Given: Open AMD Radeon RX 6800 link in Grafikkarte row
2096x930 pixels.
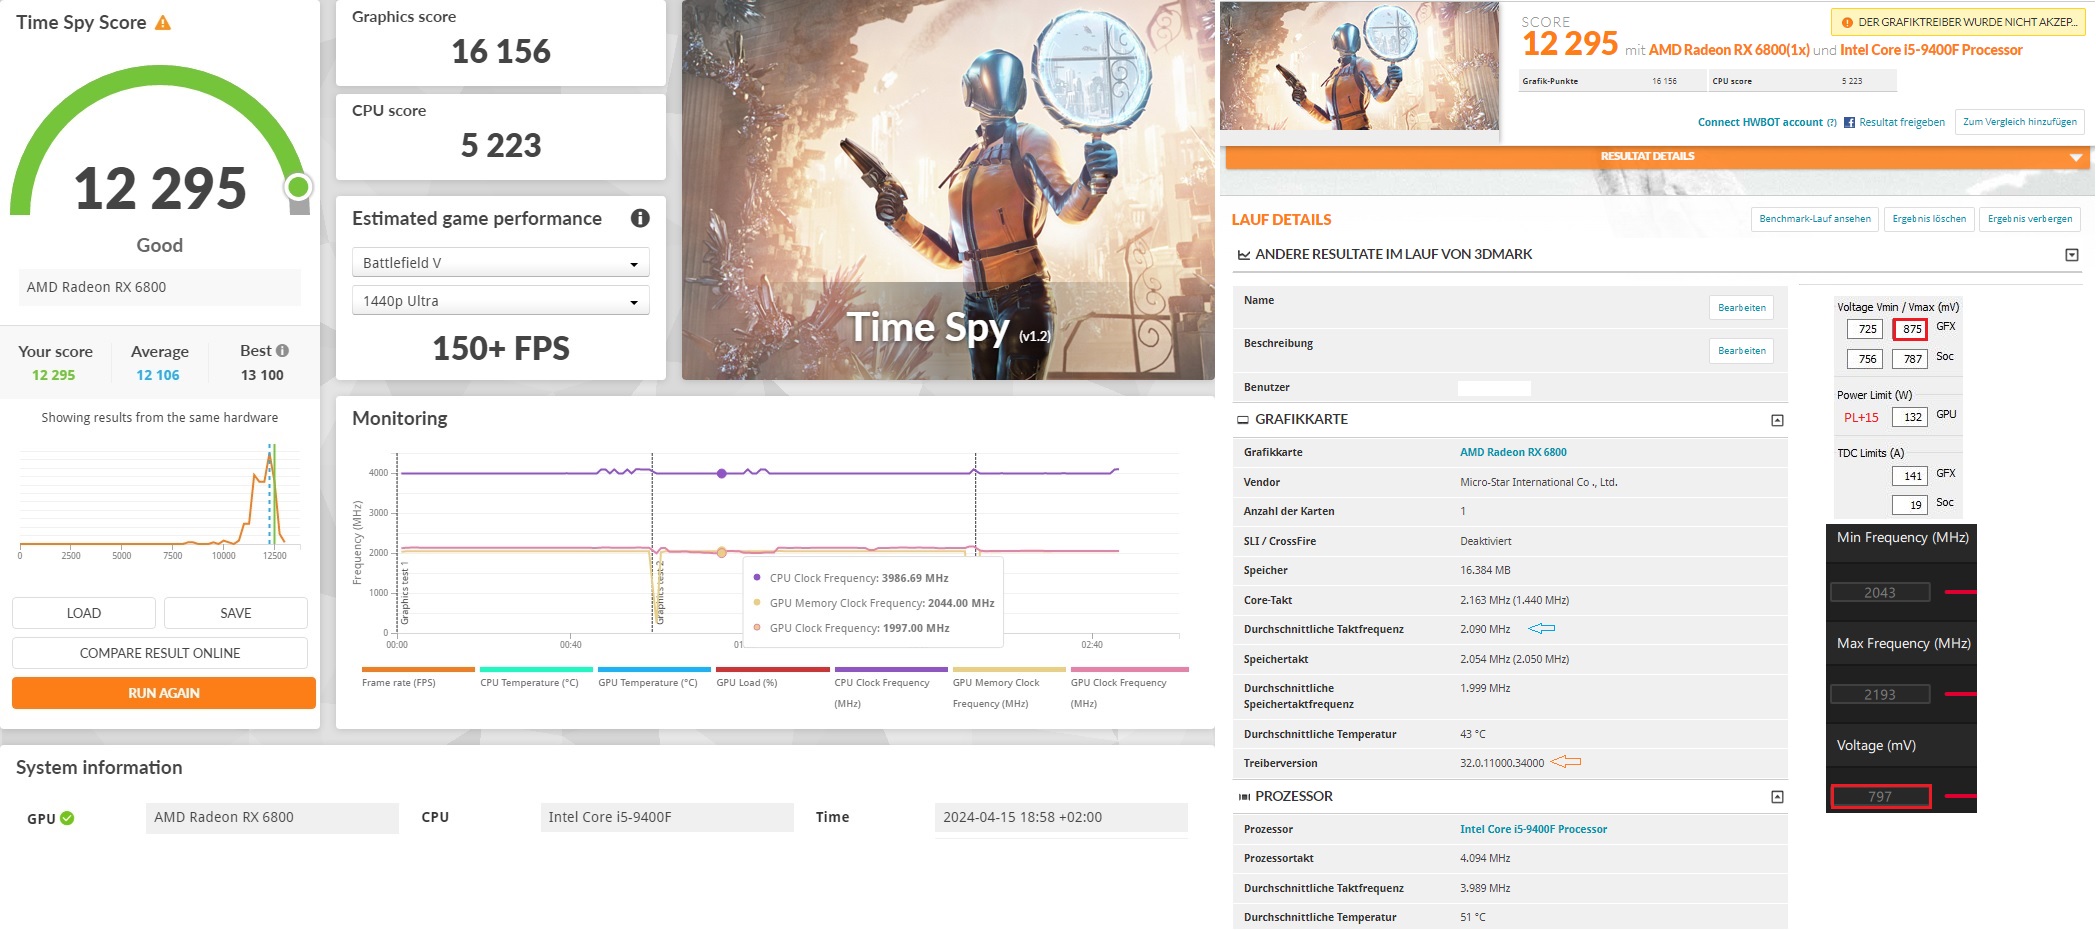Looking at the screenshot, I should point(1513,452).
